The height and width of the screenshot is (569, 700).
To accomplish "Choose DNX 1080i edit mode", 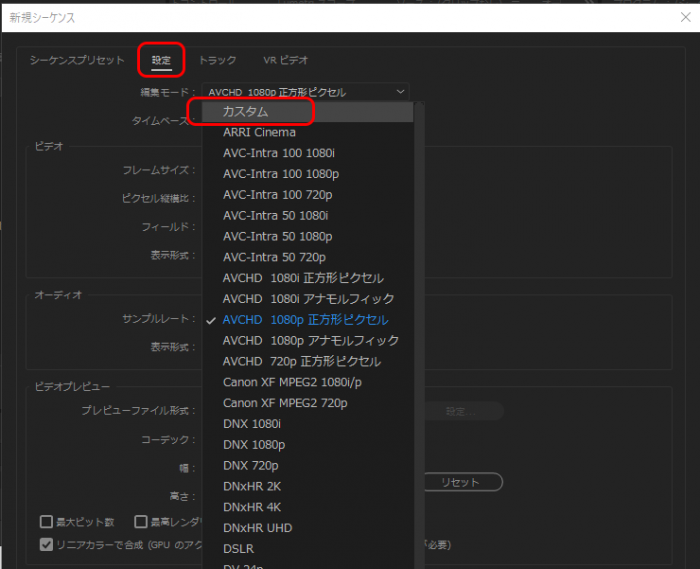I will click(307, 424).
